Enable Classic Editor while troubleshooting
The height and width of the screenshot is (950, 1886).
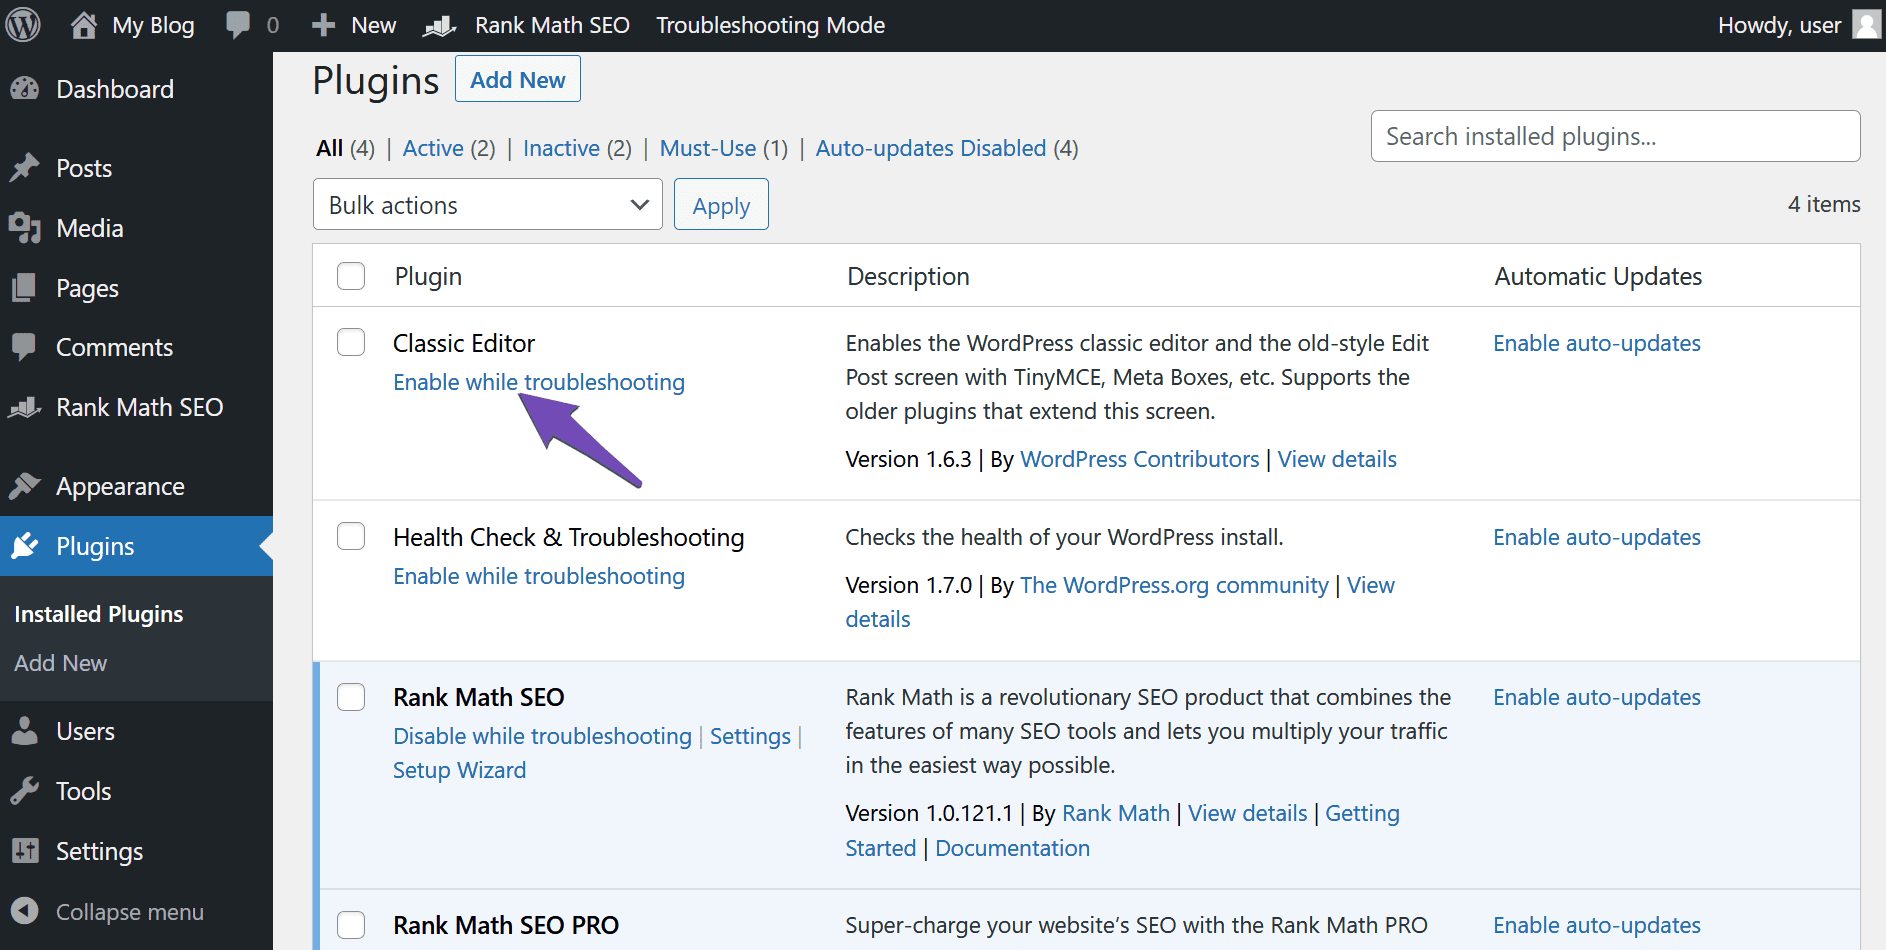539,382
